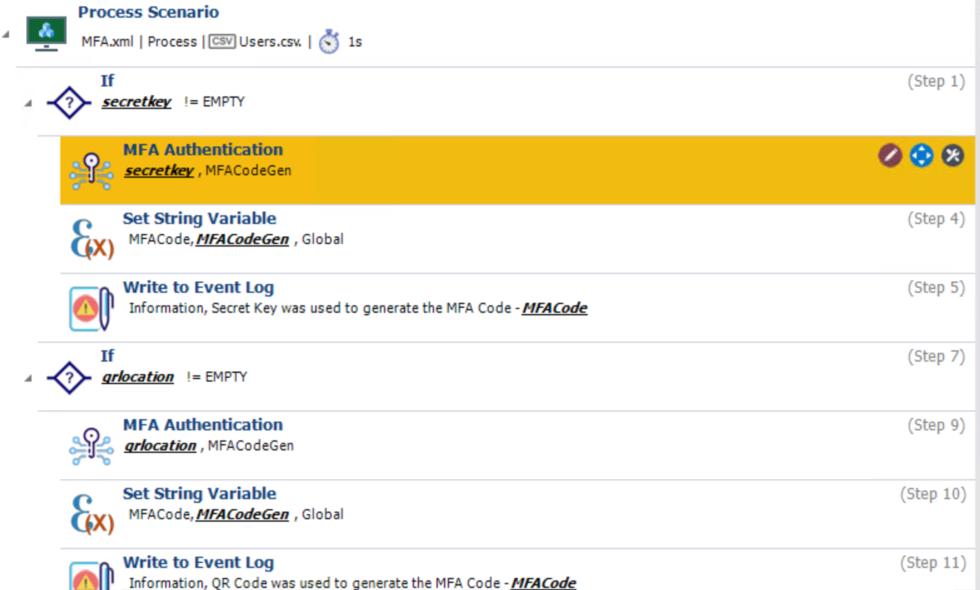Click the Step 9 MFA Authentication icon

91,446
